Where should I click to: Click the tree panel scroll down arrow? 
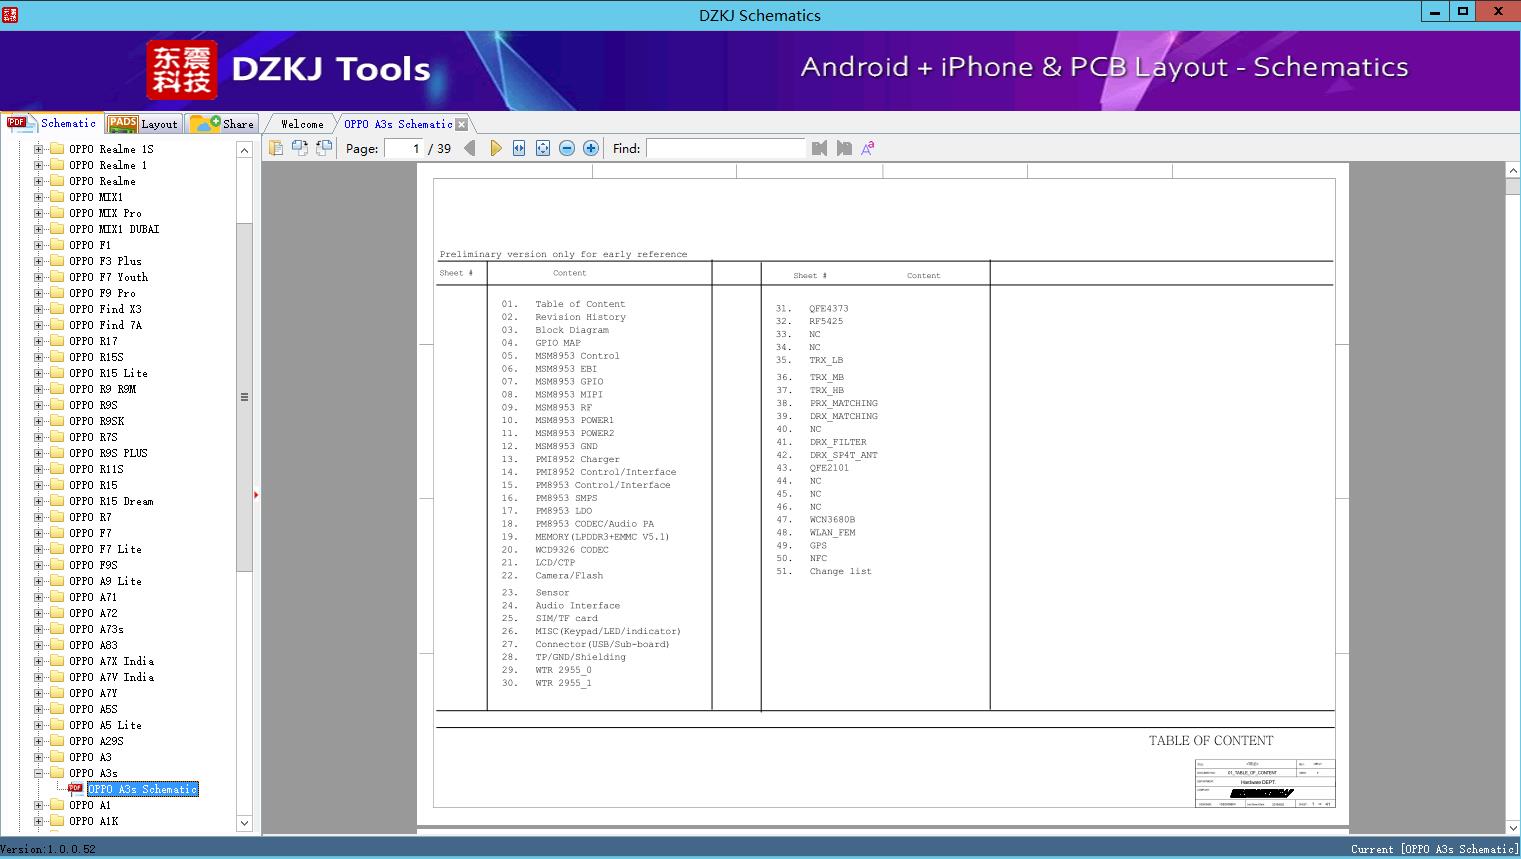[x=244, y=823]
